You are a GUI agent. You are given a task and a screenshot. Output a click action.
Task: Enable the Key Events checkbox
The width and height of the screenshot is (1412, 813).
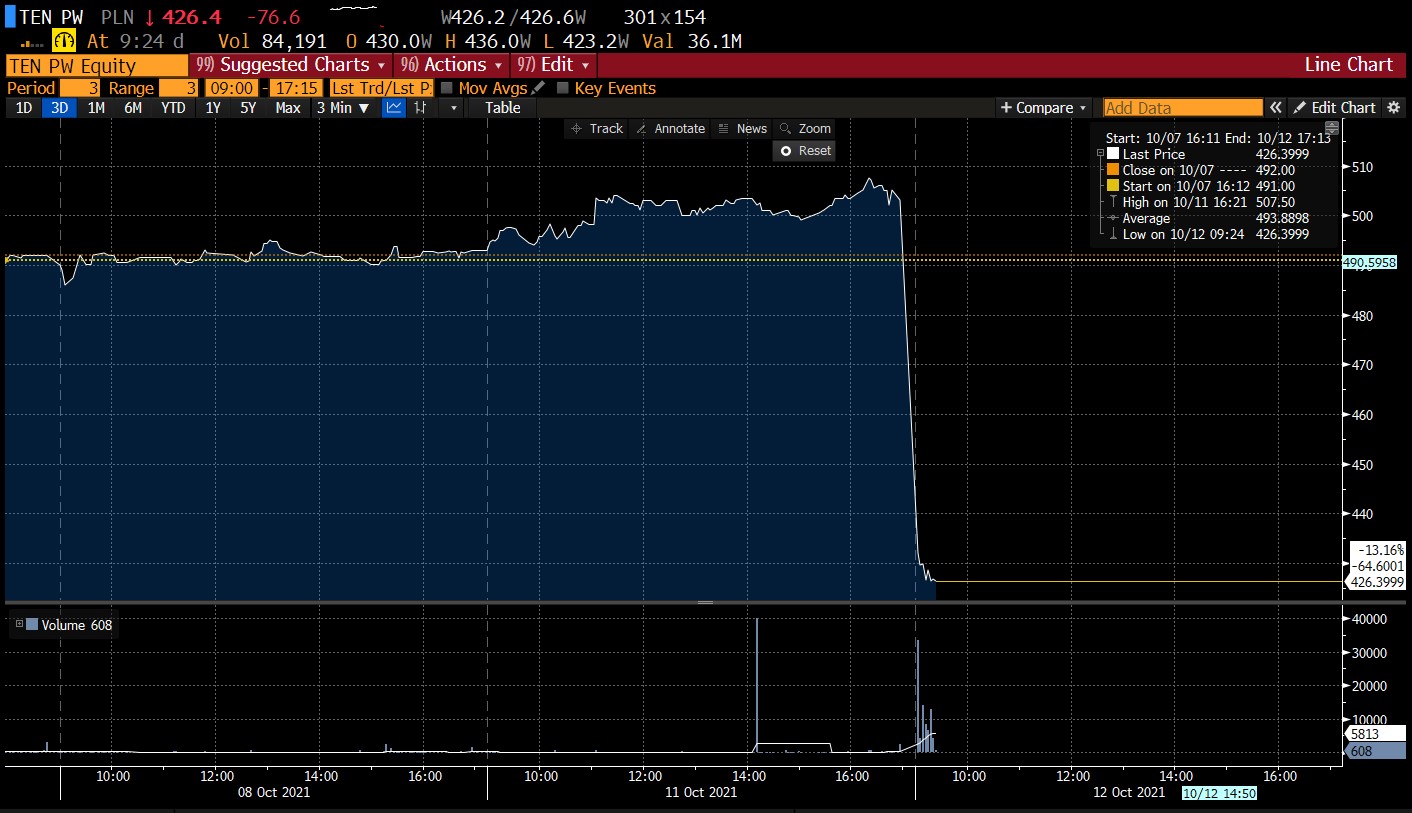pos(563,88)
